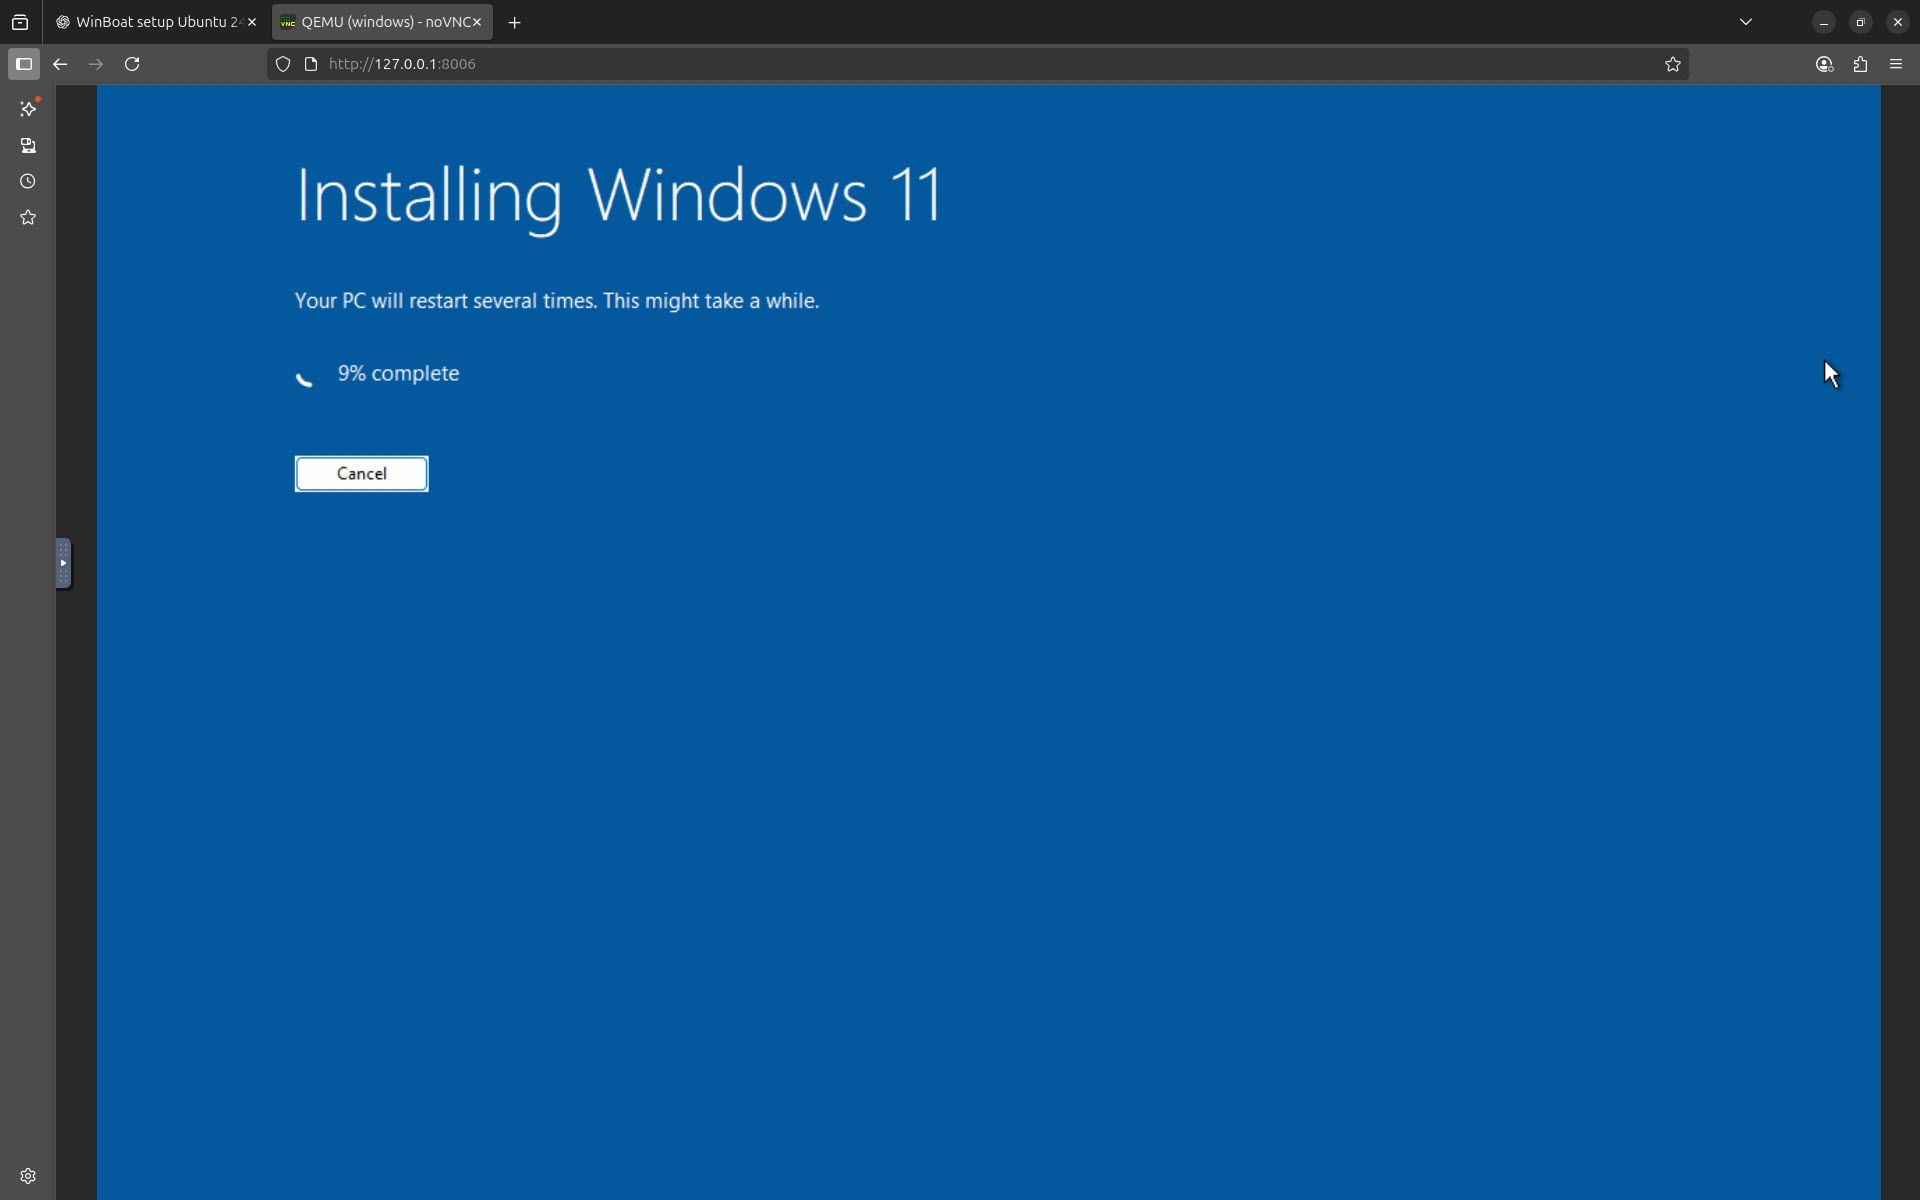Expand the noVNC control bar handle

pyautogui.click(x=63, y=564)
